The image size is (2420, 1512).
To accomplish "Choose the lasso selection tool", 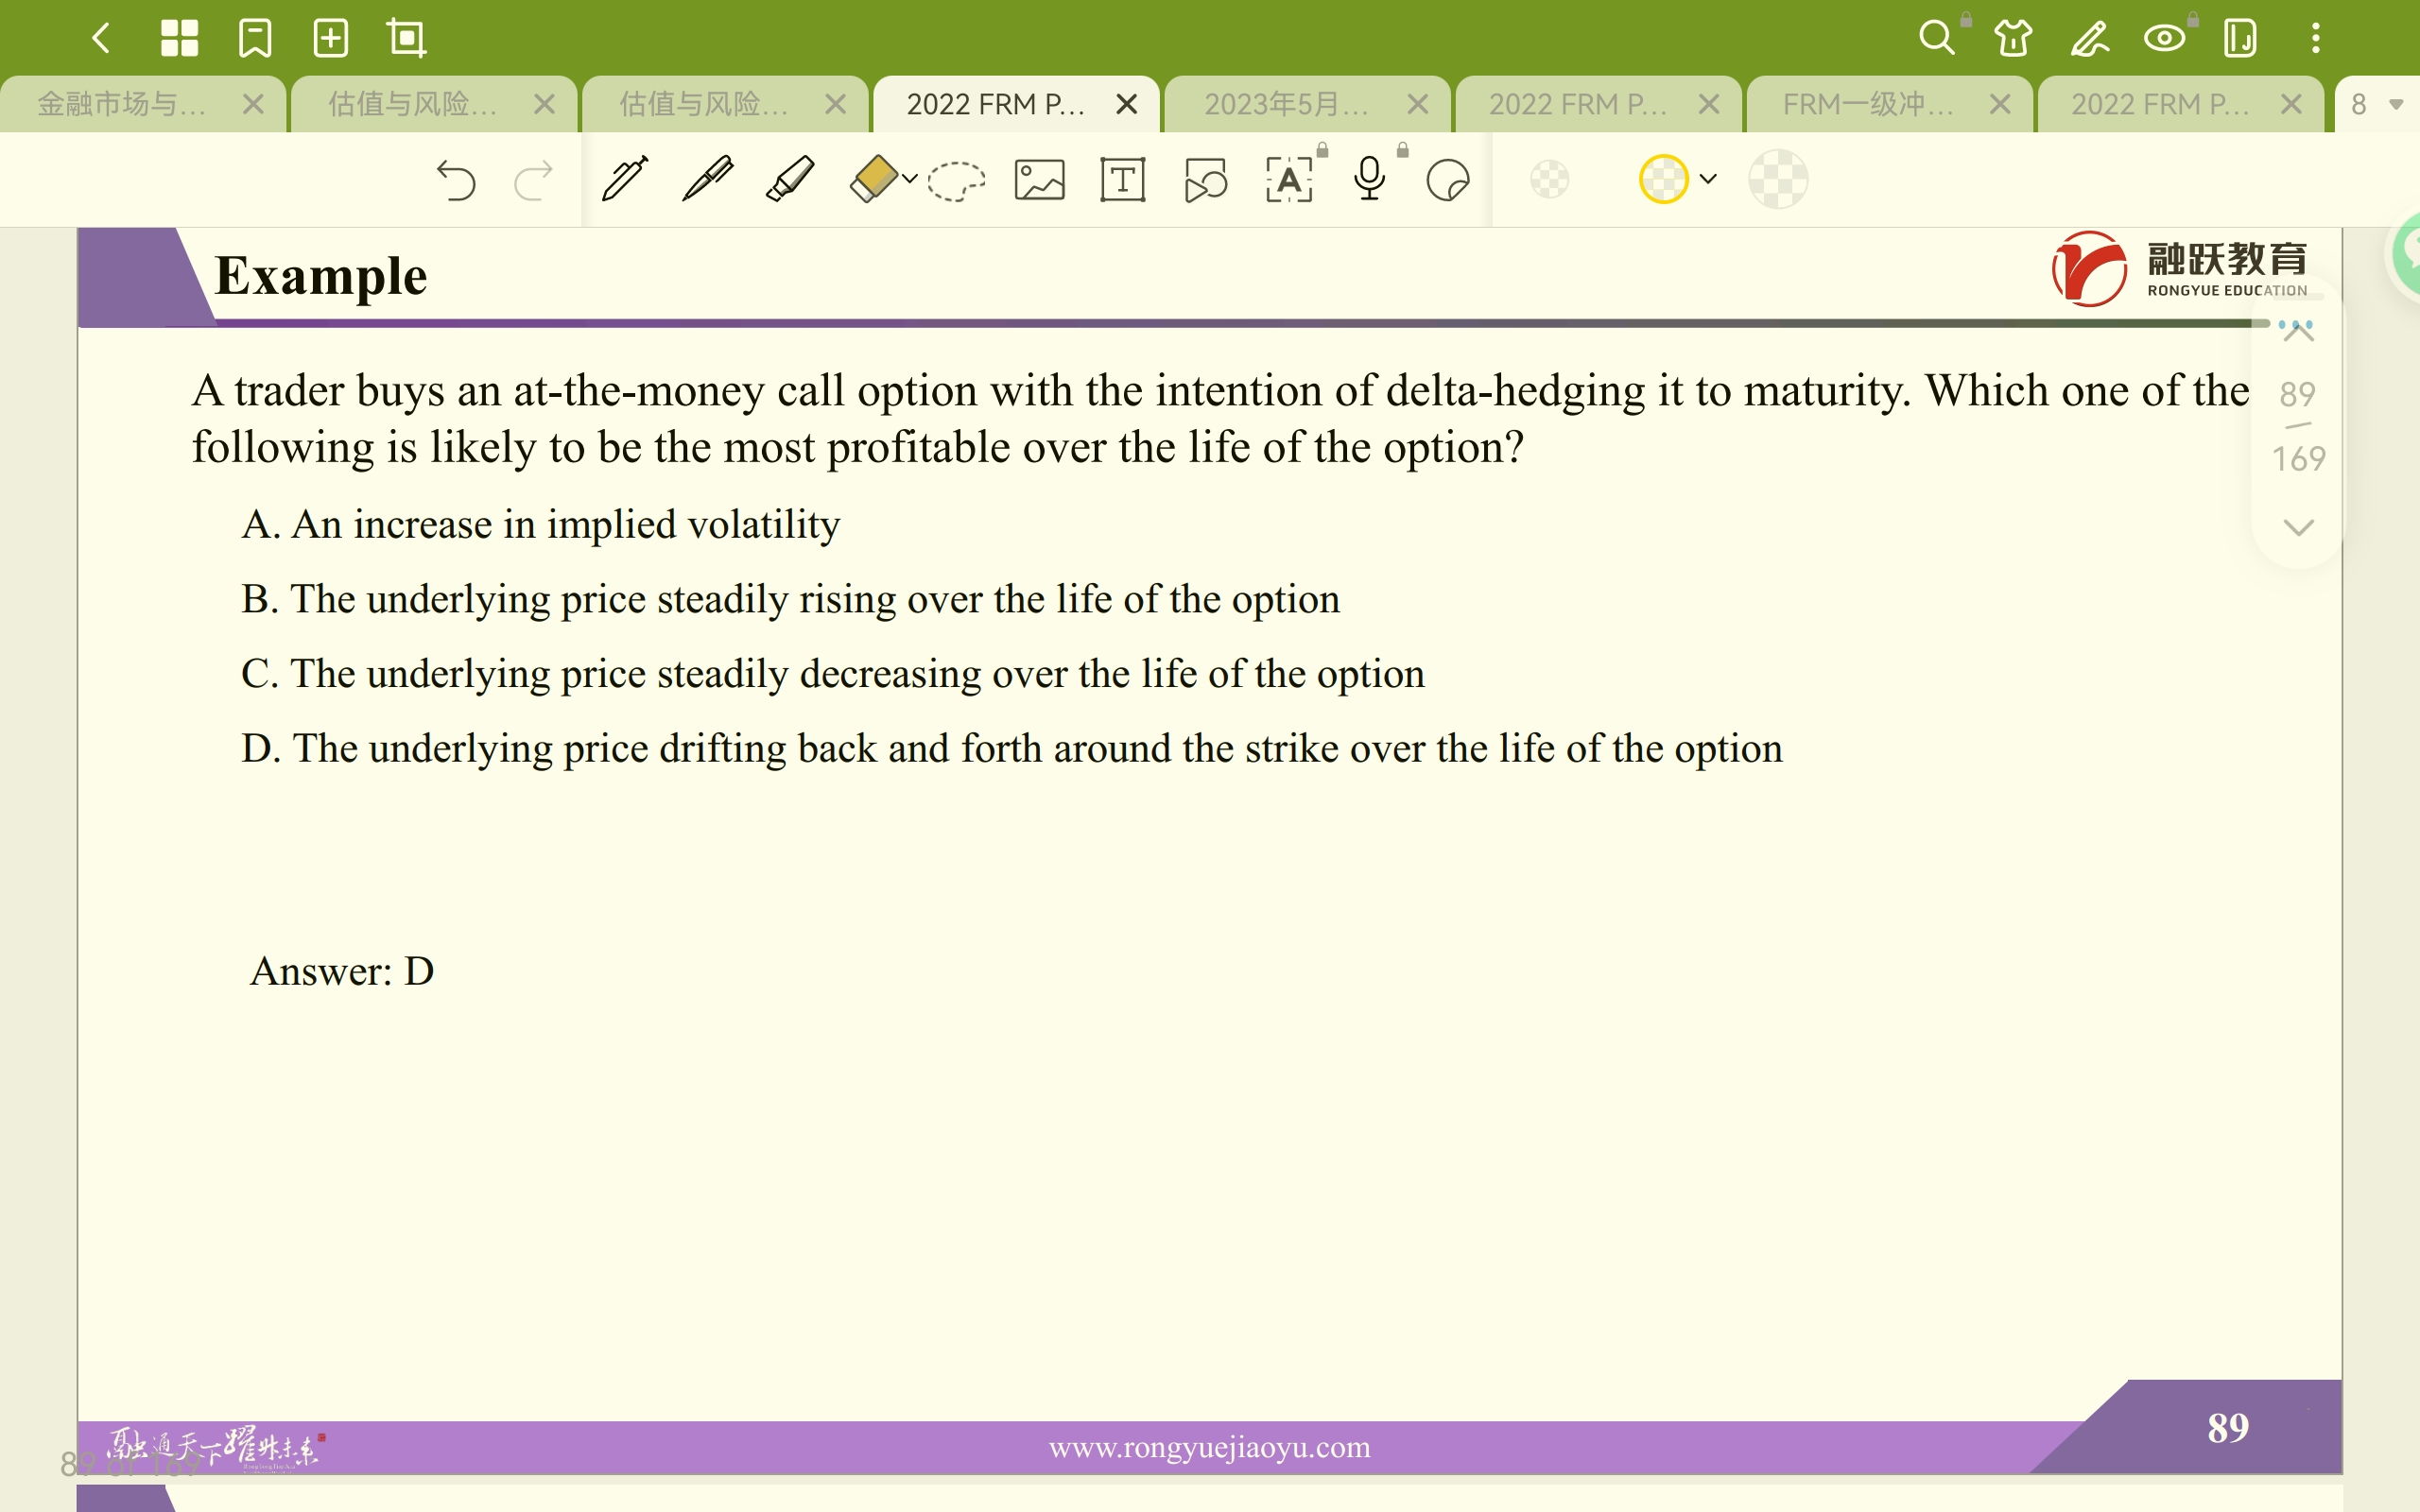I will click(x=956, y=181).
